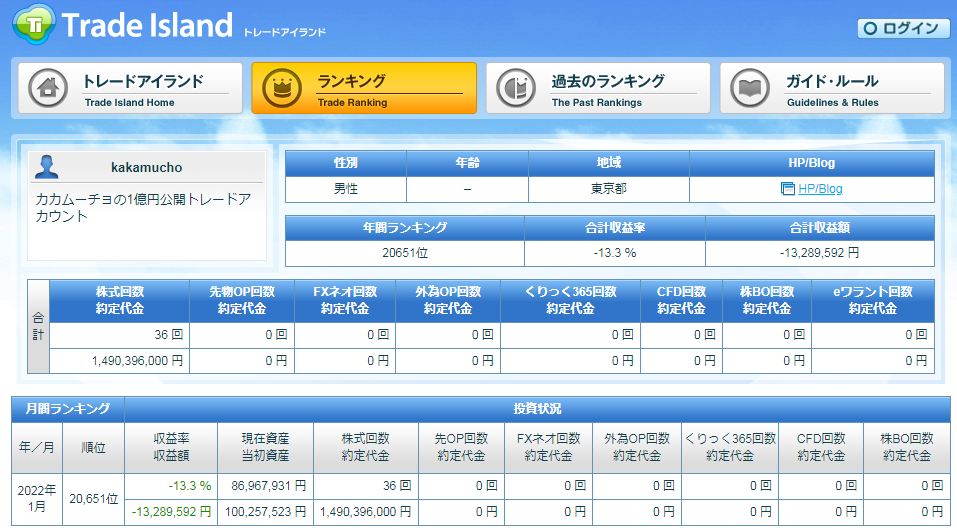The image size is (957, 531).
Task: Click the Trade Island title text
Action: (147, 26)
